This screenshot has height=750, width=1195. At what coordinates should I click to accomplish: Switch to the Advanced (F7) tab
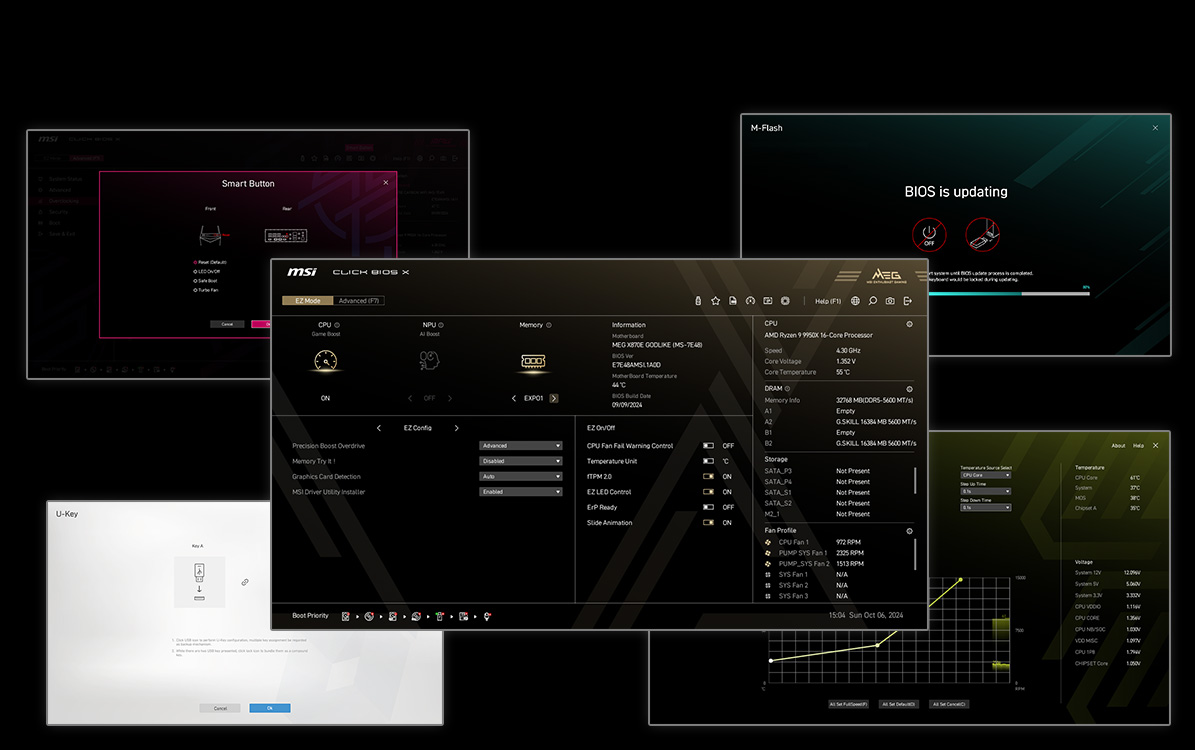click(x=358, y=301)
